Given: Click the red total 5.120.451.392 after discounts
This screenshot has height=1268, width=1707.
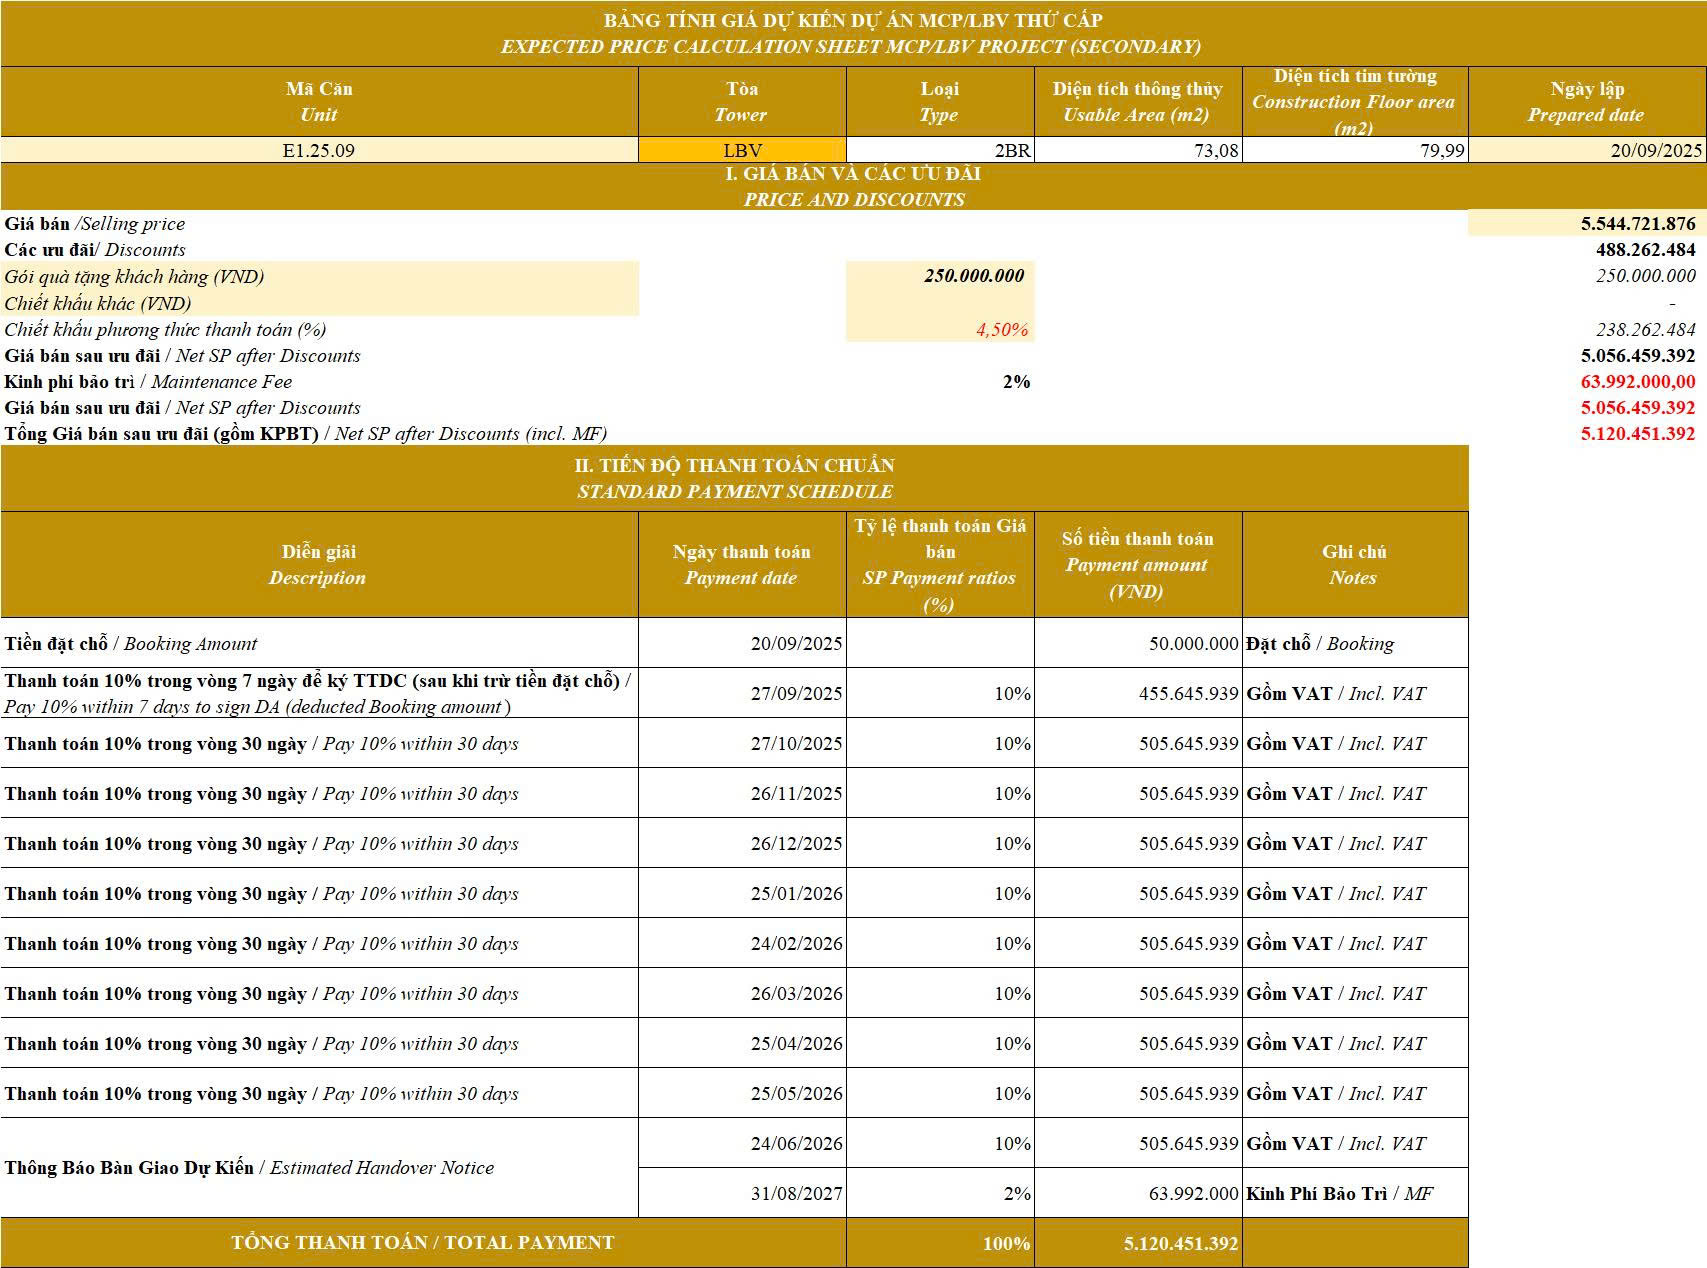Looking at the screenshot, I should pos(1637,433).
